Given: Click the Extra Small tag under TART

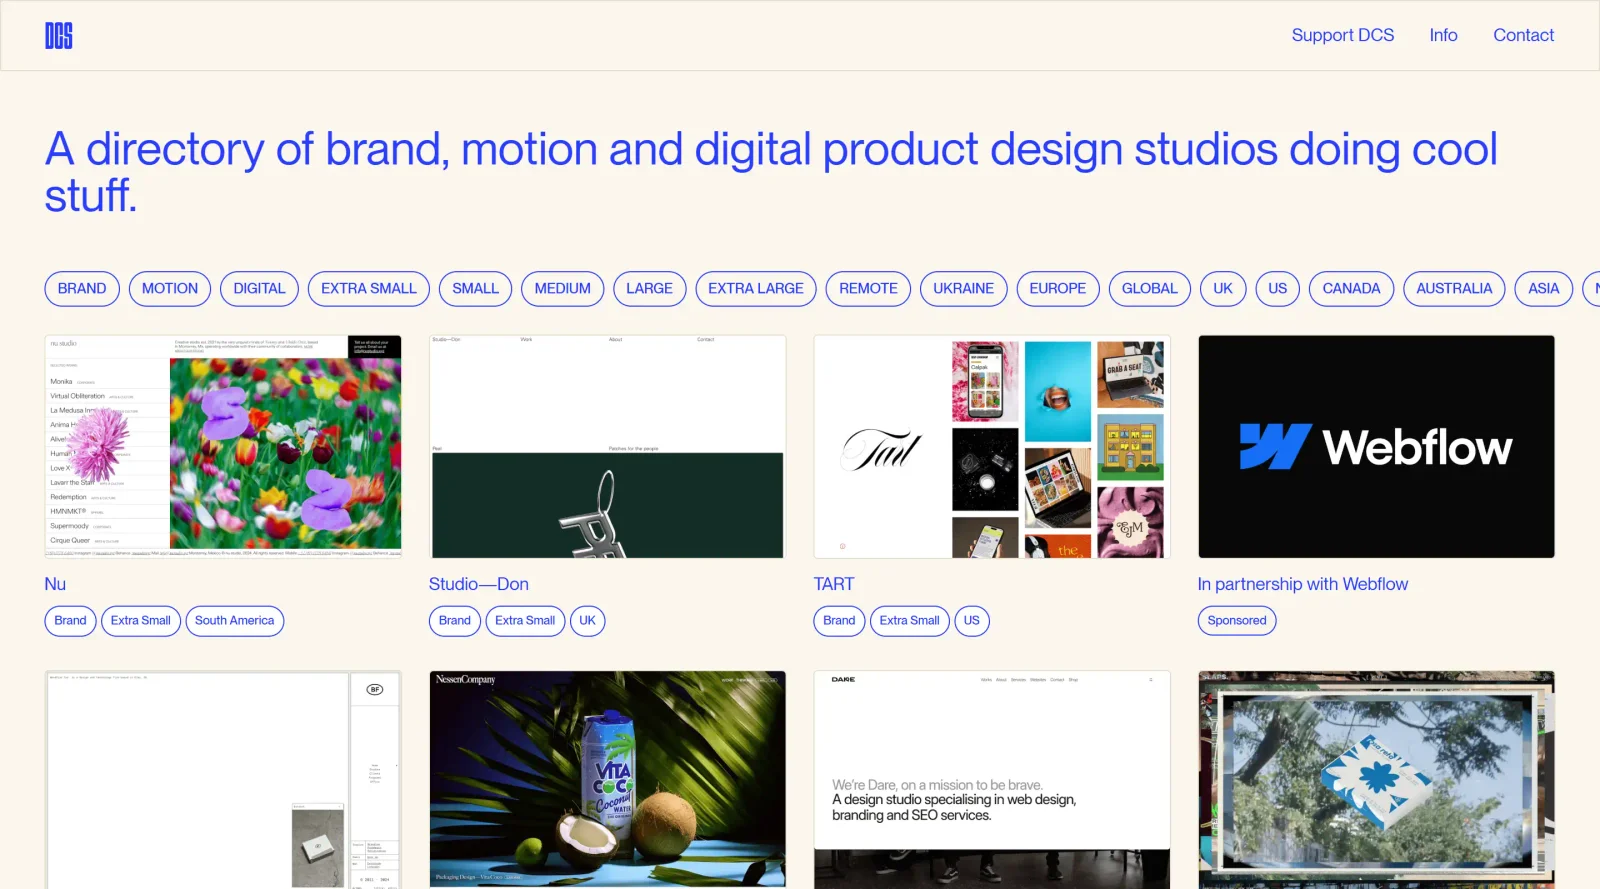Looking at the screenshot, I should tap(909, 620).
